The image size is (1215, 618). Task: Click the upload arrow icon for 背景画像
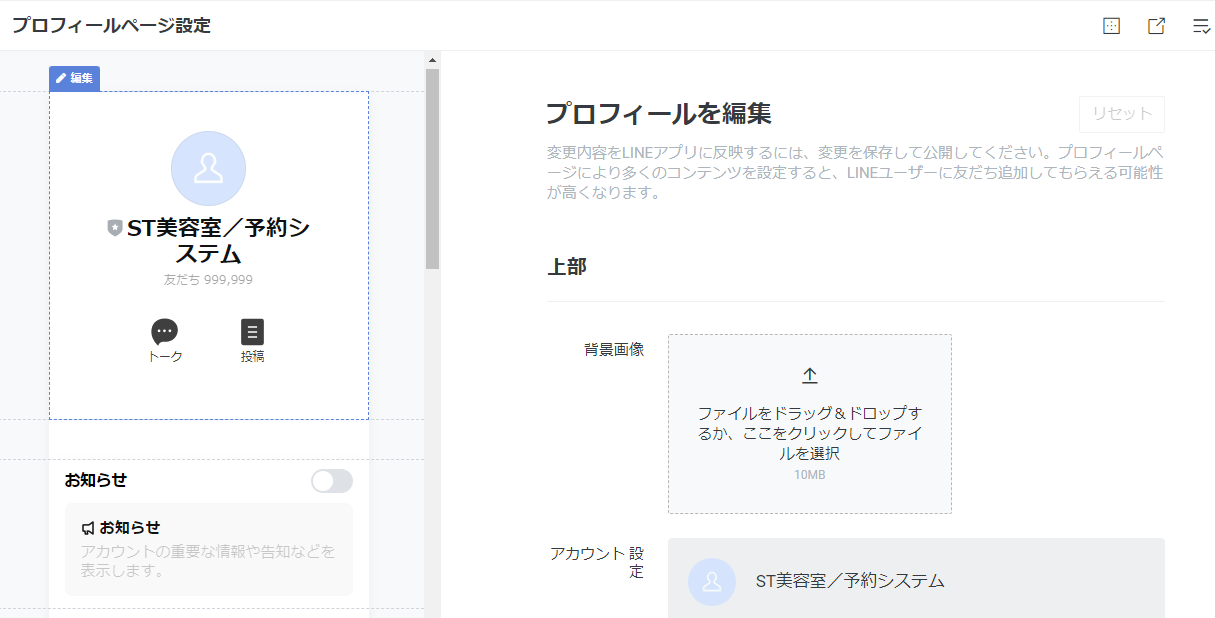(x=810, y=375)
